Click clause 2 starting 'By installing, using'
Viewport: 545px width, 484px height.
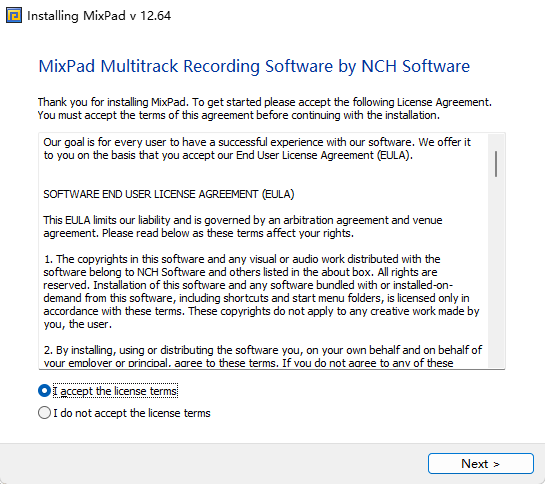click(x=263, y=356)
